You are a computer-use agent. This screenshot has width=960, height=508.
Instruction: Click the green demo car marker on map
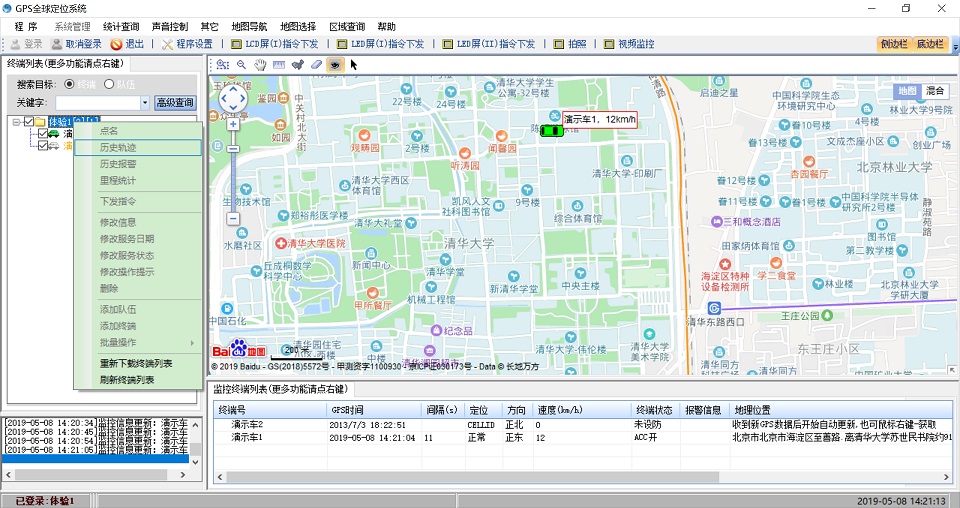pos(550,130)
